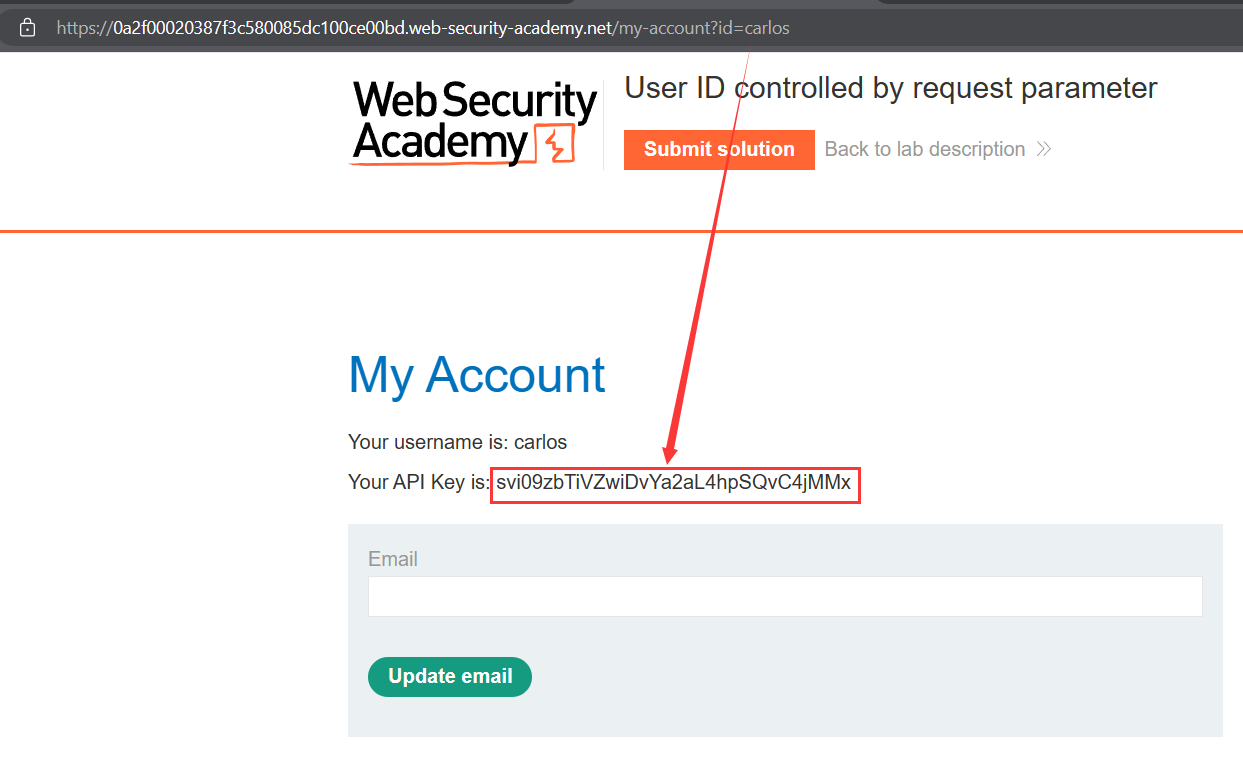Click the 'Your username is:' label
The image size is (1243, 770).
428,442
